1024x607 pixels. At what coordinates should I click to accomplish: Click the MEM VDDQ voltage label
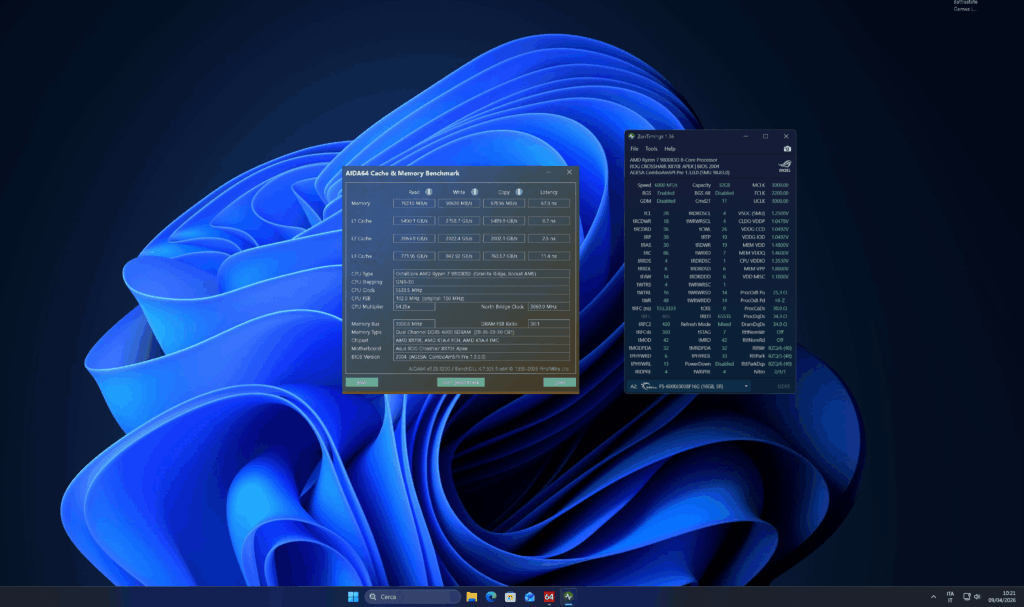[x=752, y=253]
